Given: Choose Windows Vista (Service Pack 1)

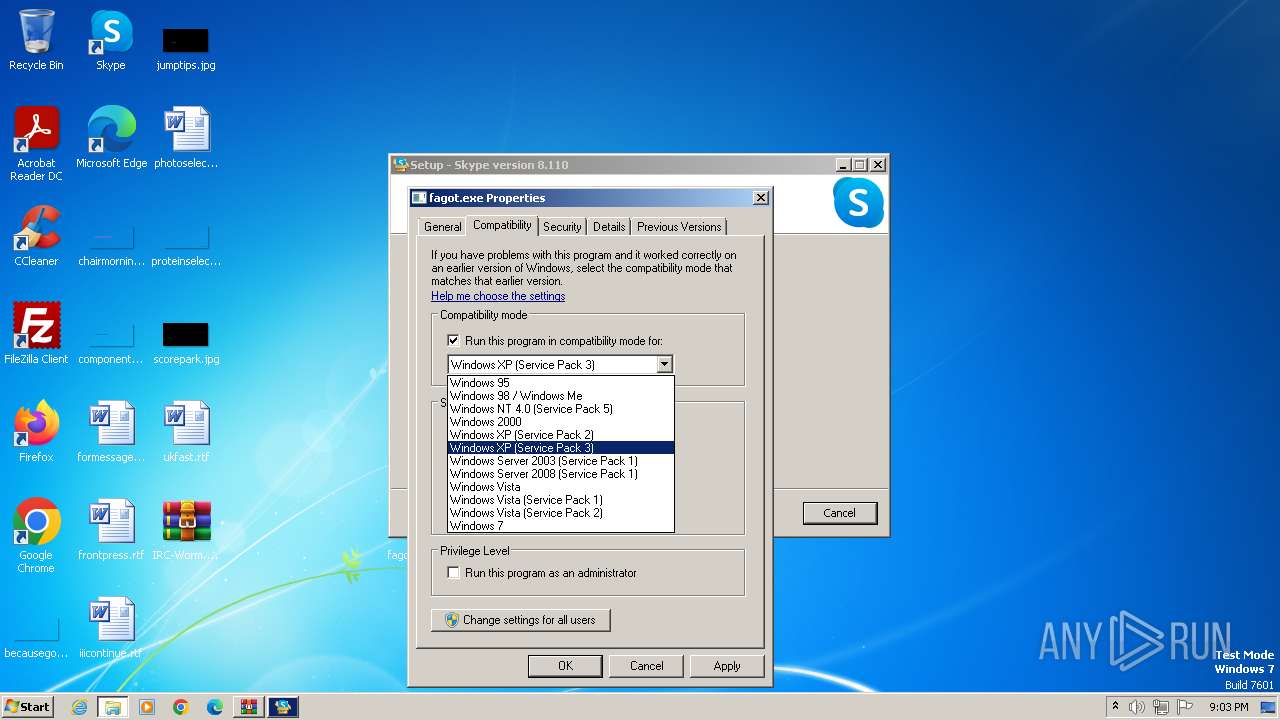Looking at the screenshot, I should pyautogui.click(x=560, y=500).
